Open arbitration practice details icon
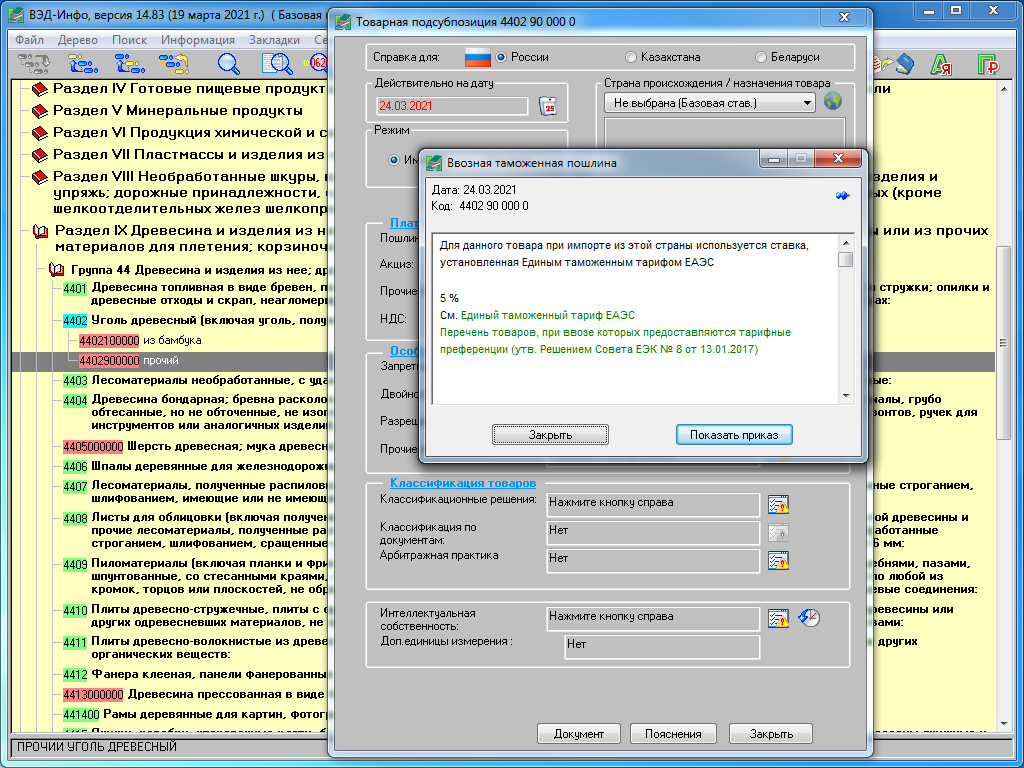Viewport: 1024px width, 768px height. coord(778,560)
